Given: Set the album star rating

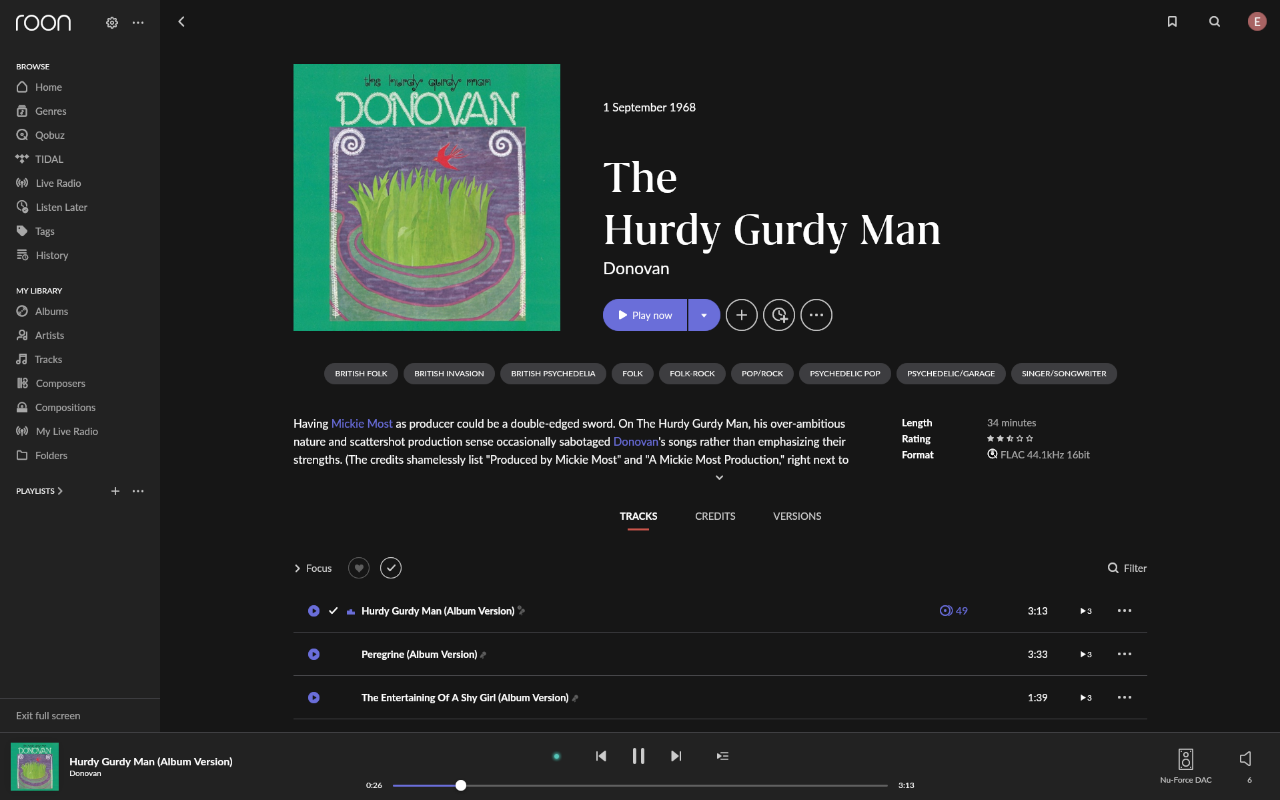Looking at the screenshot, I should 1010,439.
